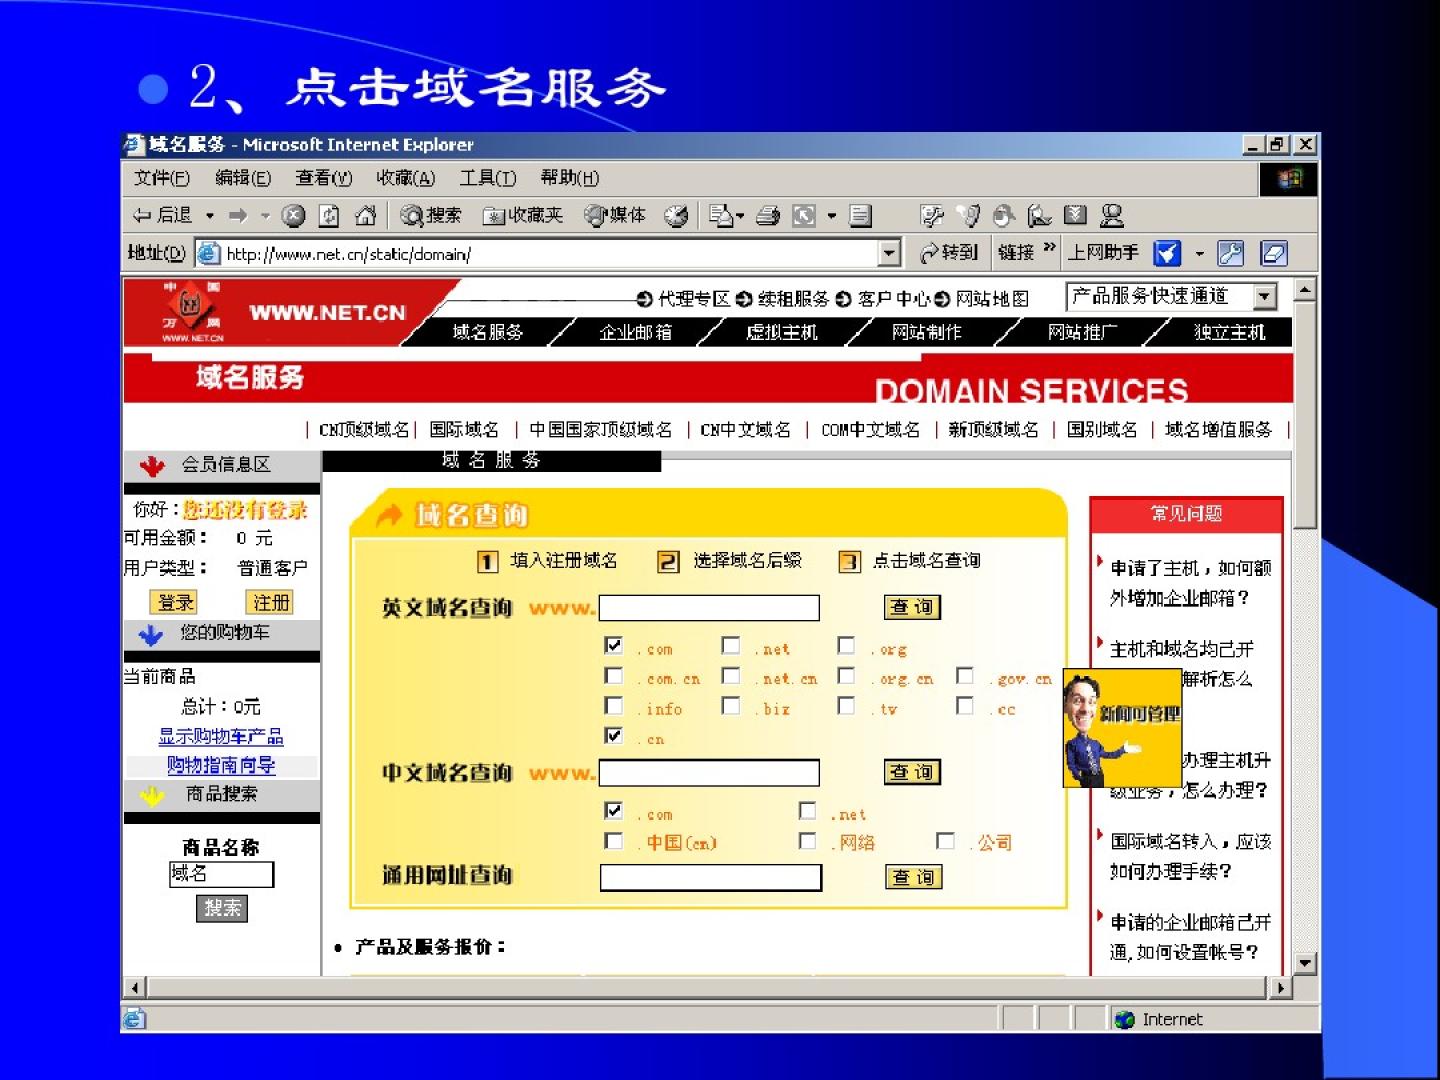Open the 产品服务快速通道 dropdown
The width and height of the screenshot is (1440, 1080).
coord(1265,297)
